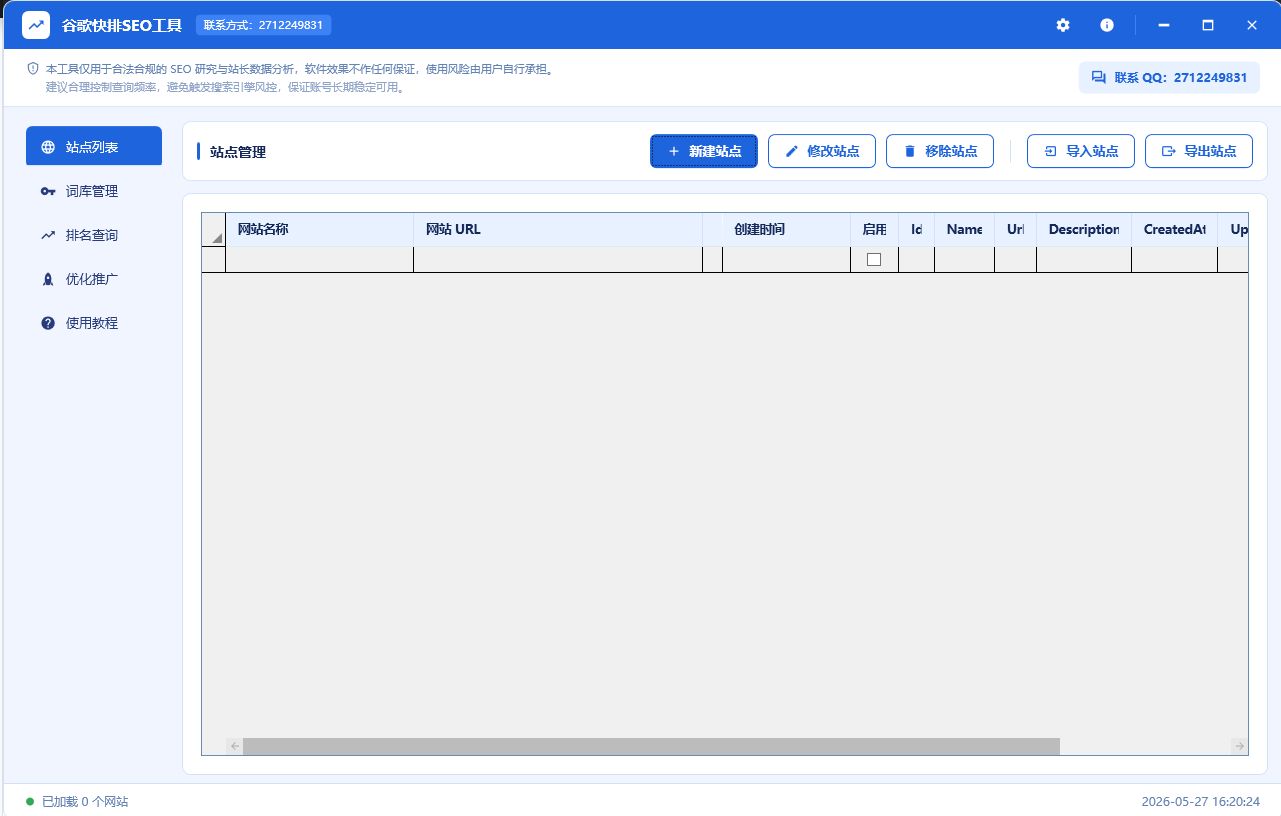This screenshot has width=1281, height=816.
Task: Switch to the 排名查询 sidebar section
Action: click(94, 235)
